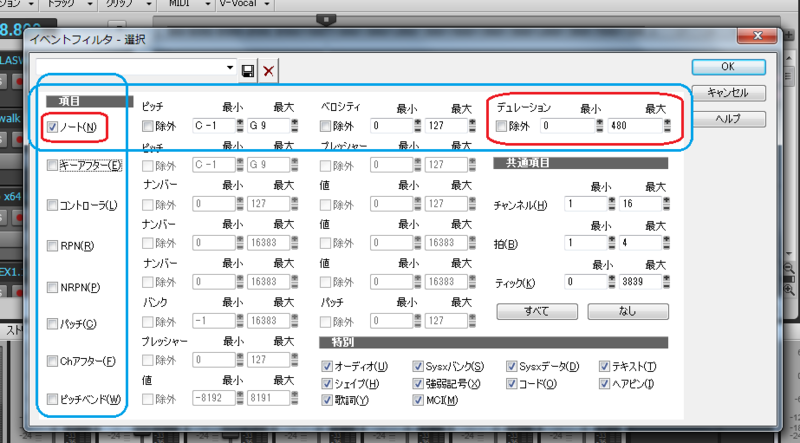Check the ピッチベンド(W) checkbox
The image size is (800, 443).
[x=52, y=399]
